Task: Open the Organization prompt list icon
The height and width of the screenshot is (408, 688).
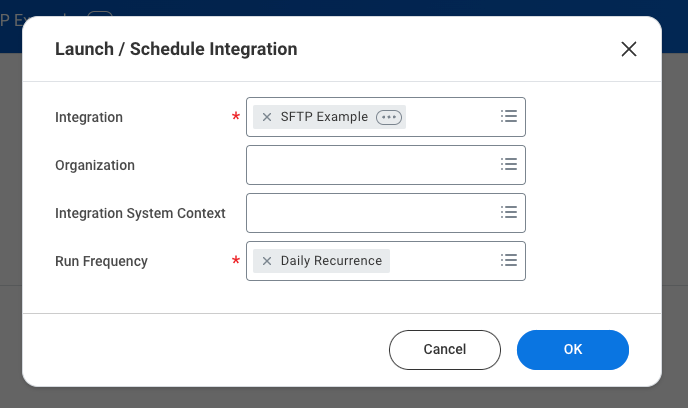Action: [x=508, y=165]
